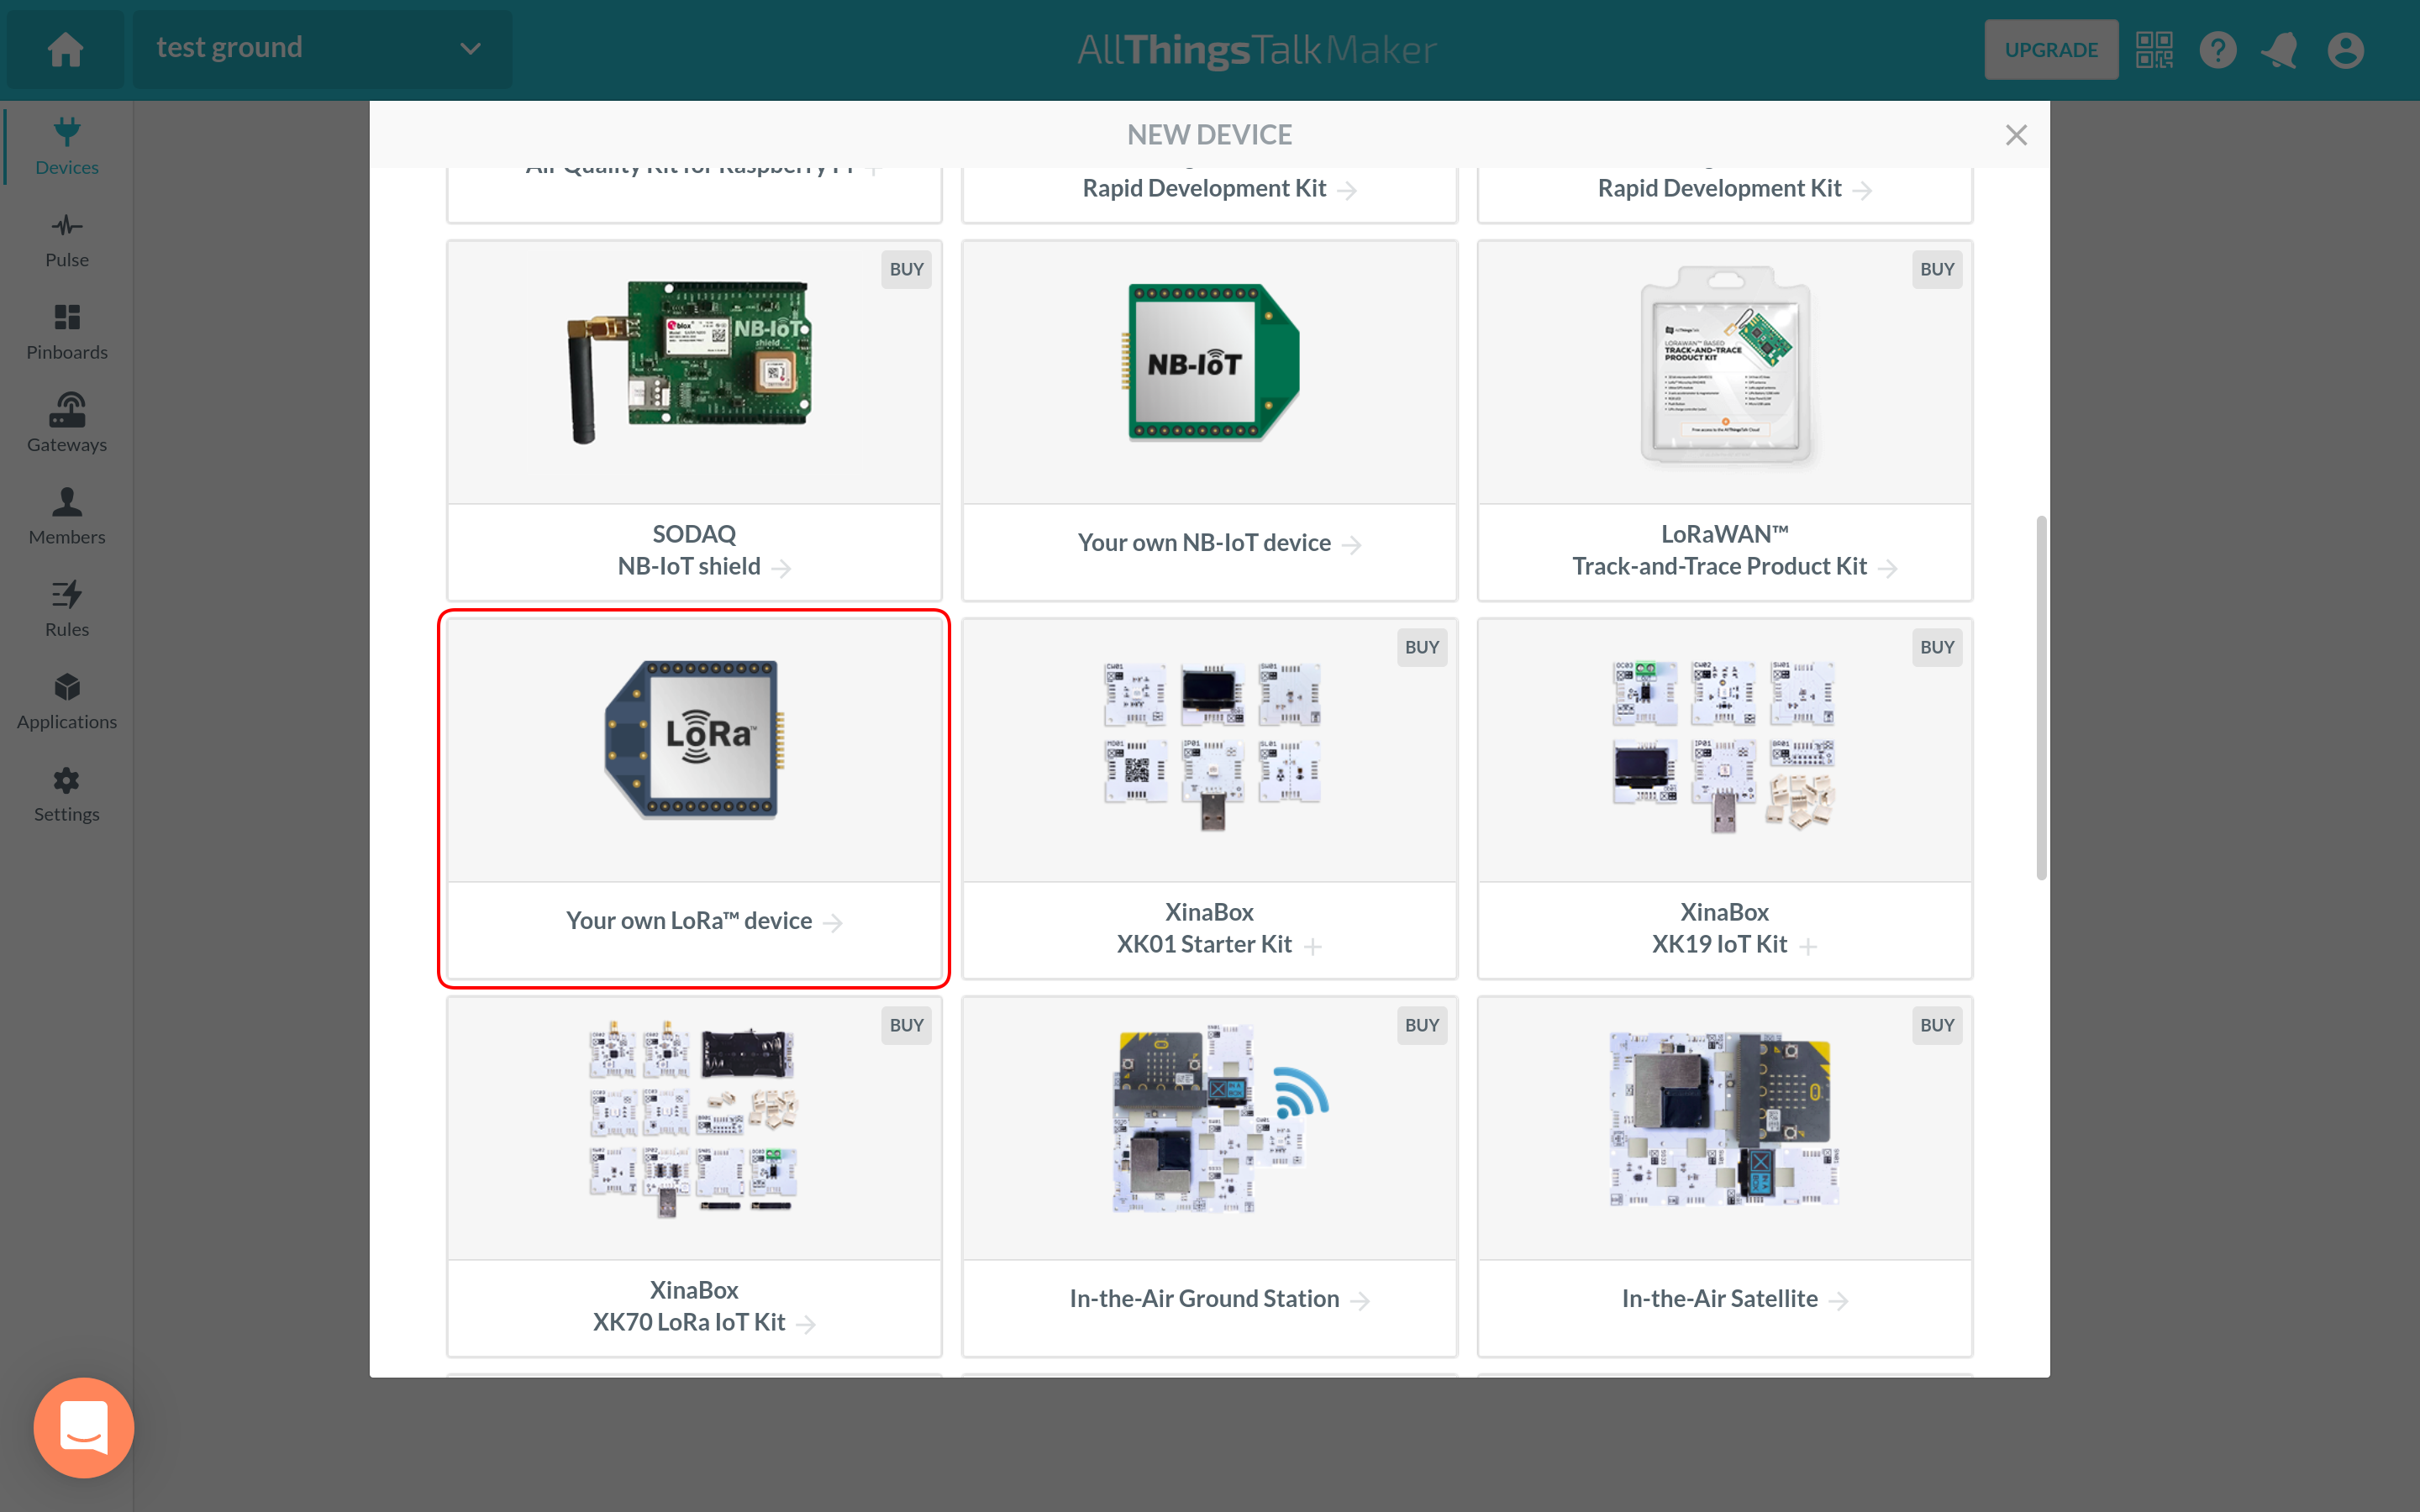Navigate to Gateways panel
The width and height of the screenshot is (2420, 1512).
(x=65, y=422)
